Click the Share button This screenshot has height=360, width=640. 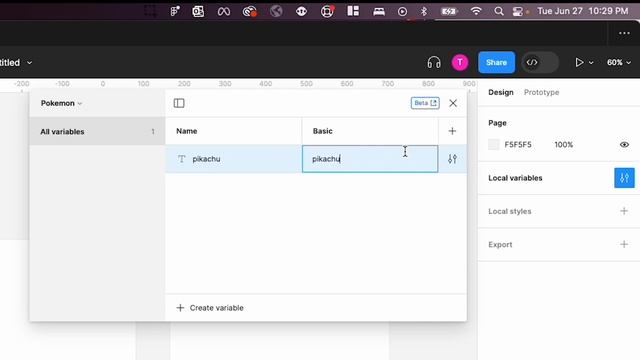click(x=496, y=62)
